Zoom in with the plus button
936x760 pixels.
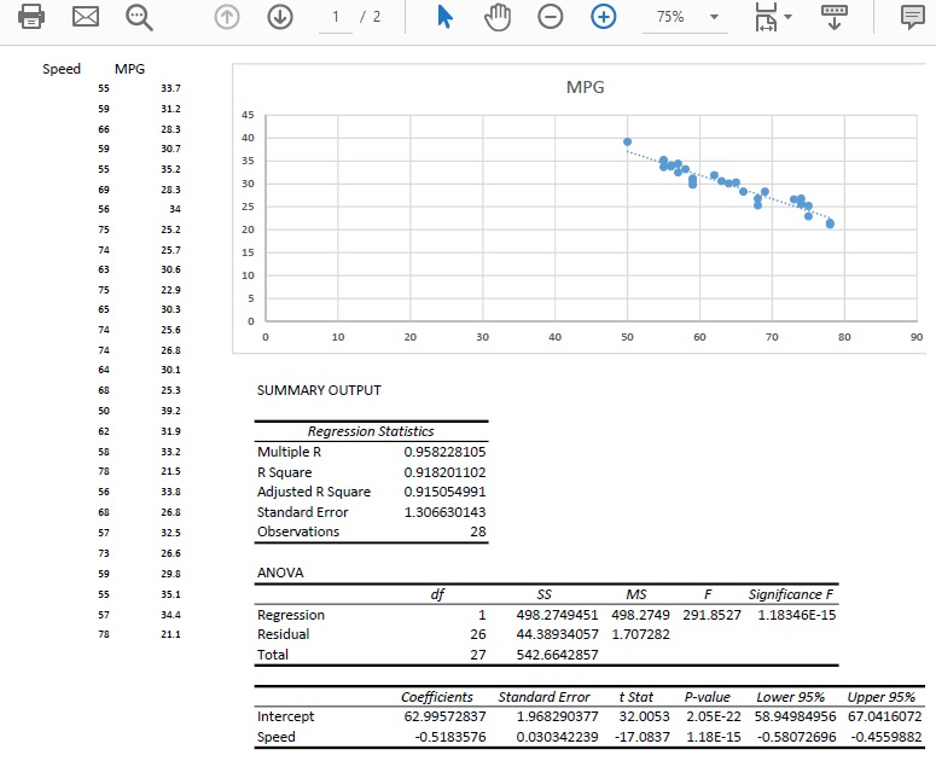point(604,17)
